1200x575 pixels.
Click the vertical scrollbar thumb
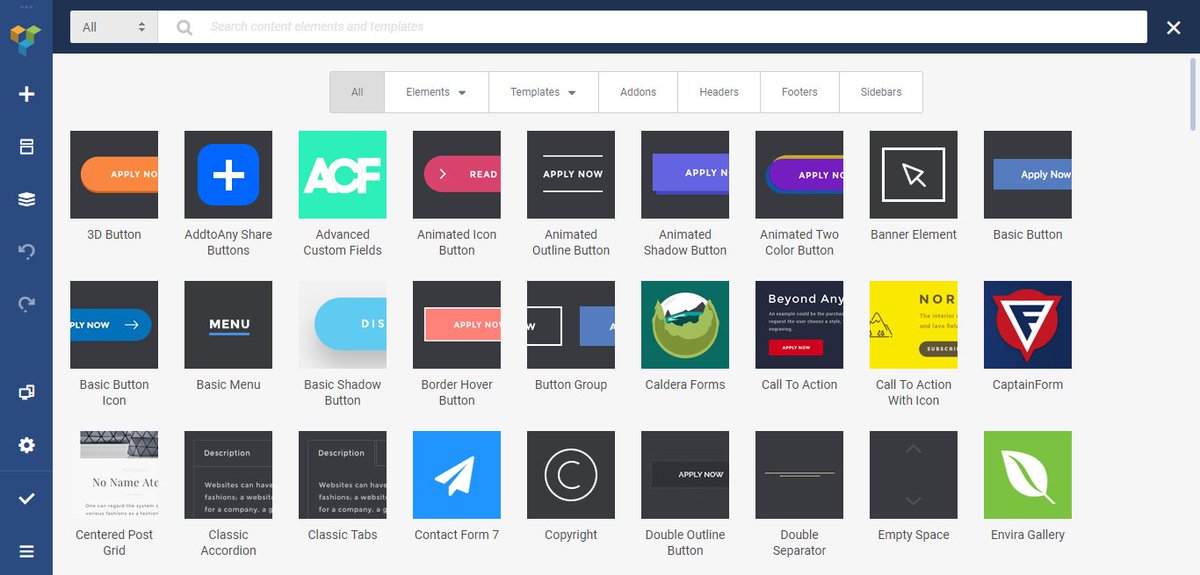coord(1194,94)
